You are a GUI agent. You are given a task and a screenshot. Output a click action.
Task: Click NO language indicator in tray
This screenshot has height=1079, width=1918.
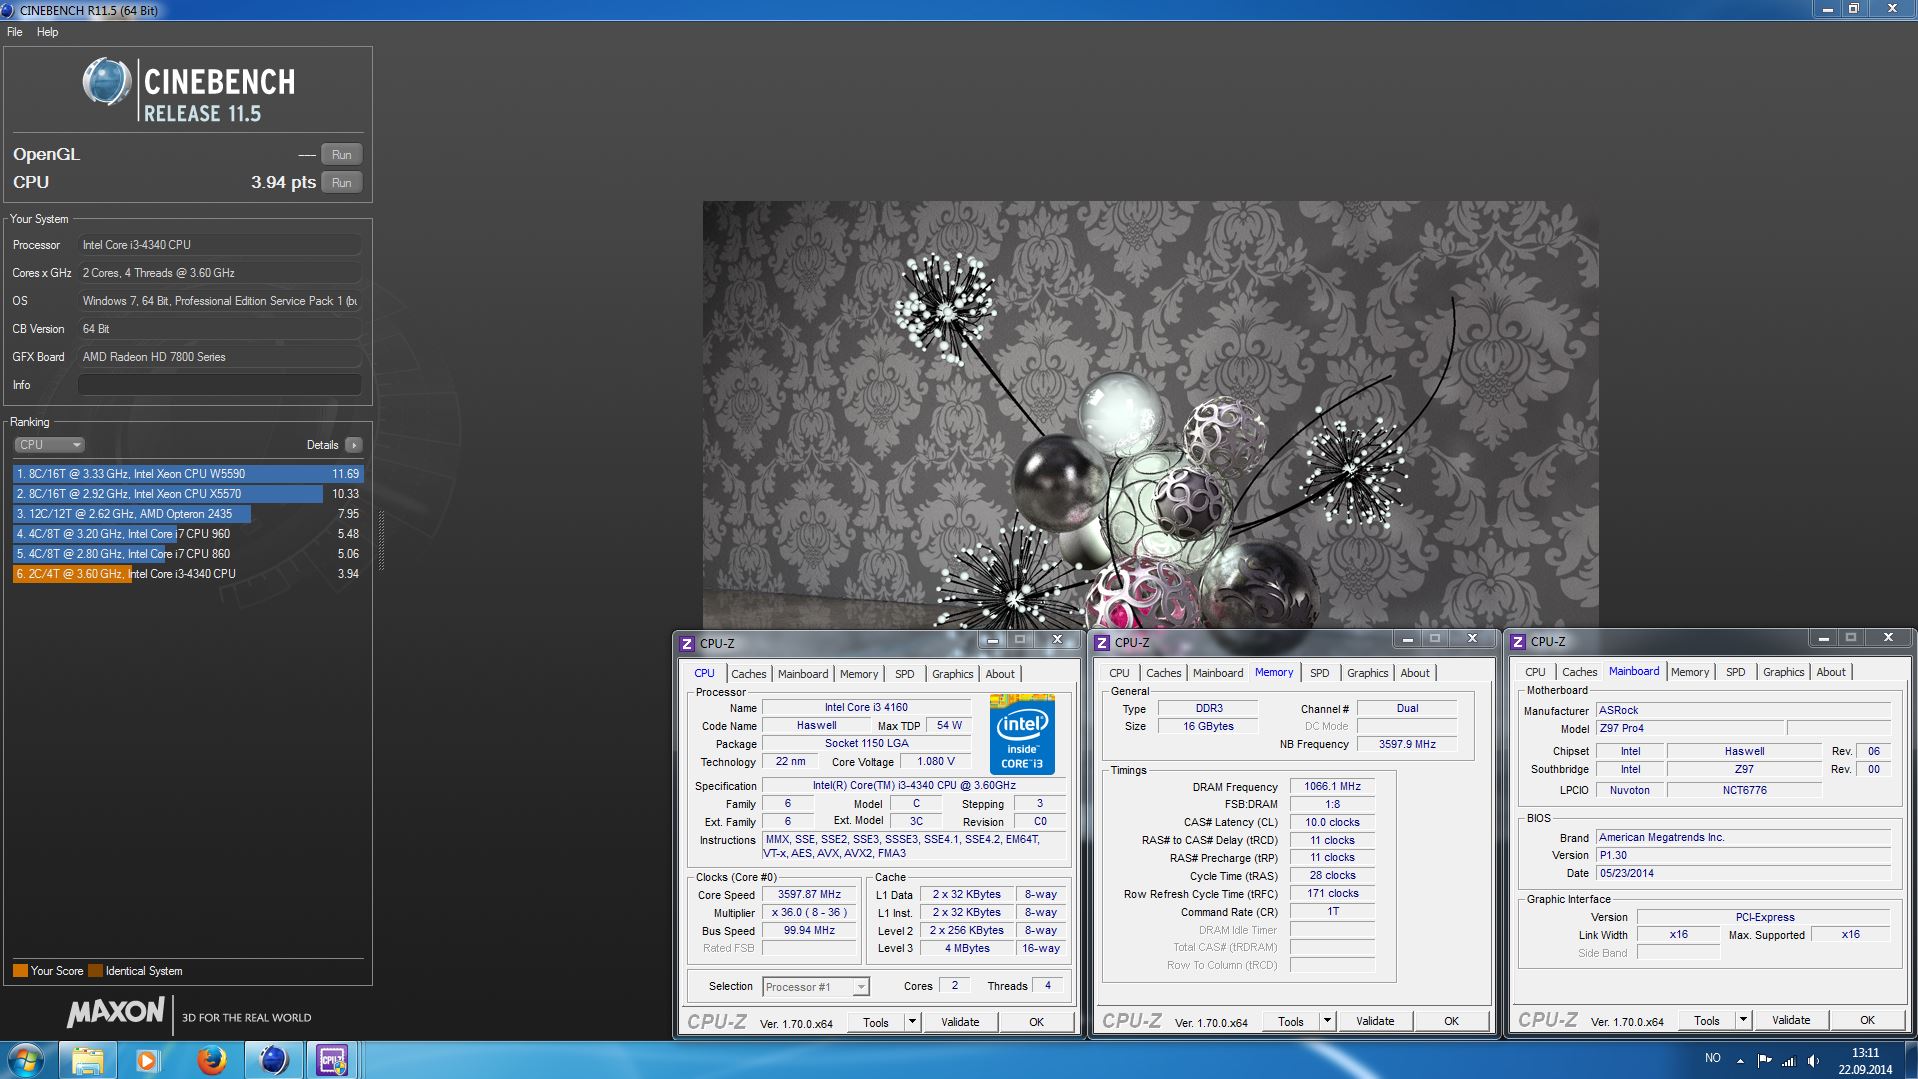pyautogui.click(x=1712, y=1058)
